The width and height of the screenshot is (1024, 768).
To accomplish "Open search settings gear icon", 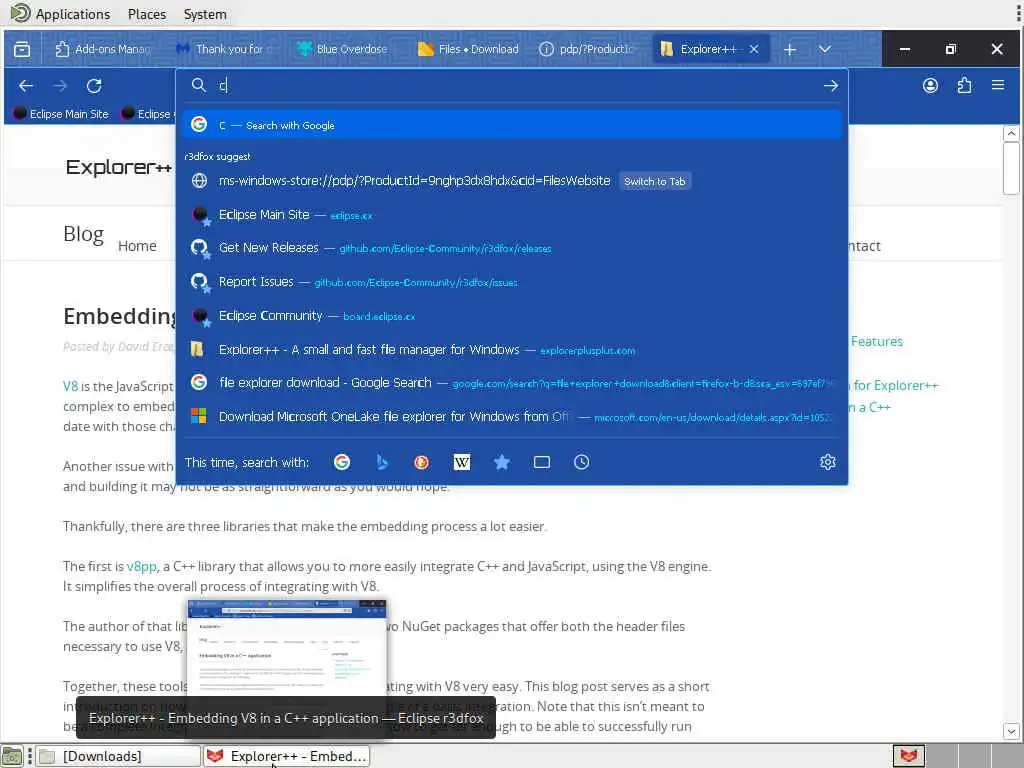I will [x=827, y=462].
